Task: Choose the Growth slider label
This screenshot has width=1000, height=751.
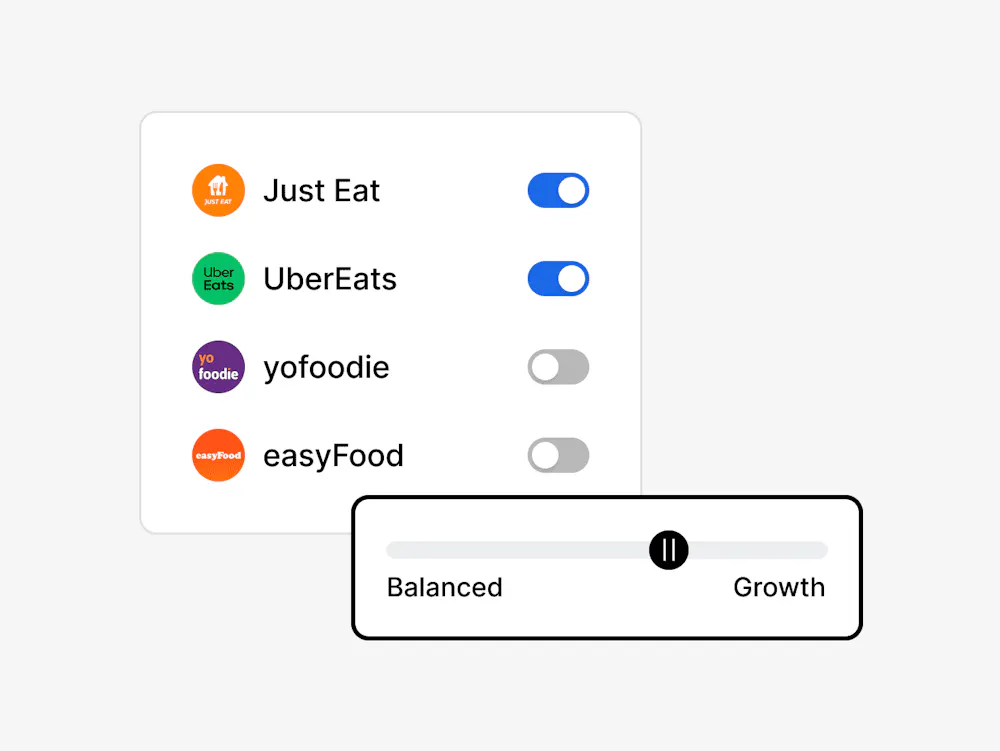Action: [779, 587]
